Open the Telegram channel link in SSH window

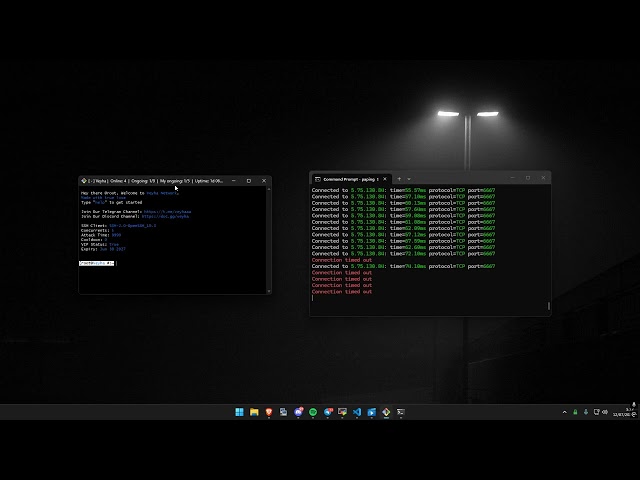coord(167,212)
